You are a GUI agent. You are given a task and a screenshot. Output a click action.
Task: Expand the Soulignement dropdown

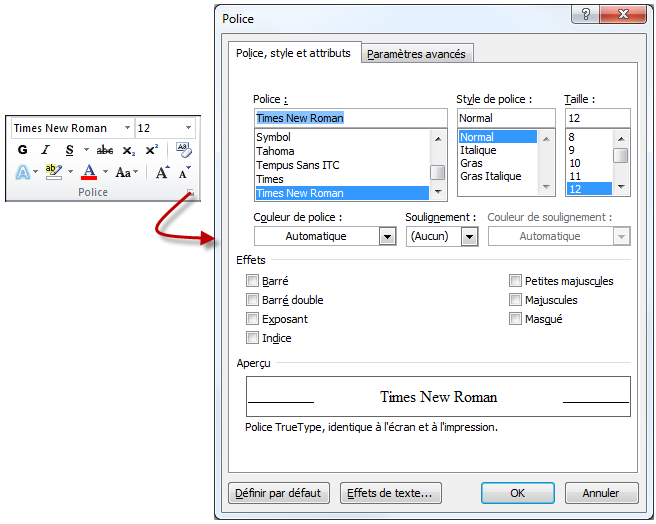(x=469, y=236)
